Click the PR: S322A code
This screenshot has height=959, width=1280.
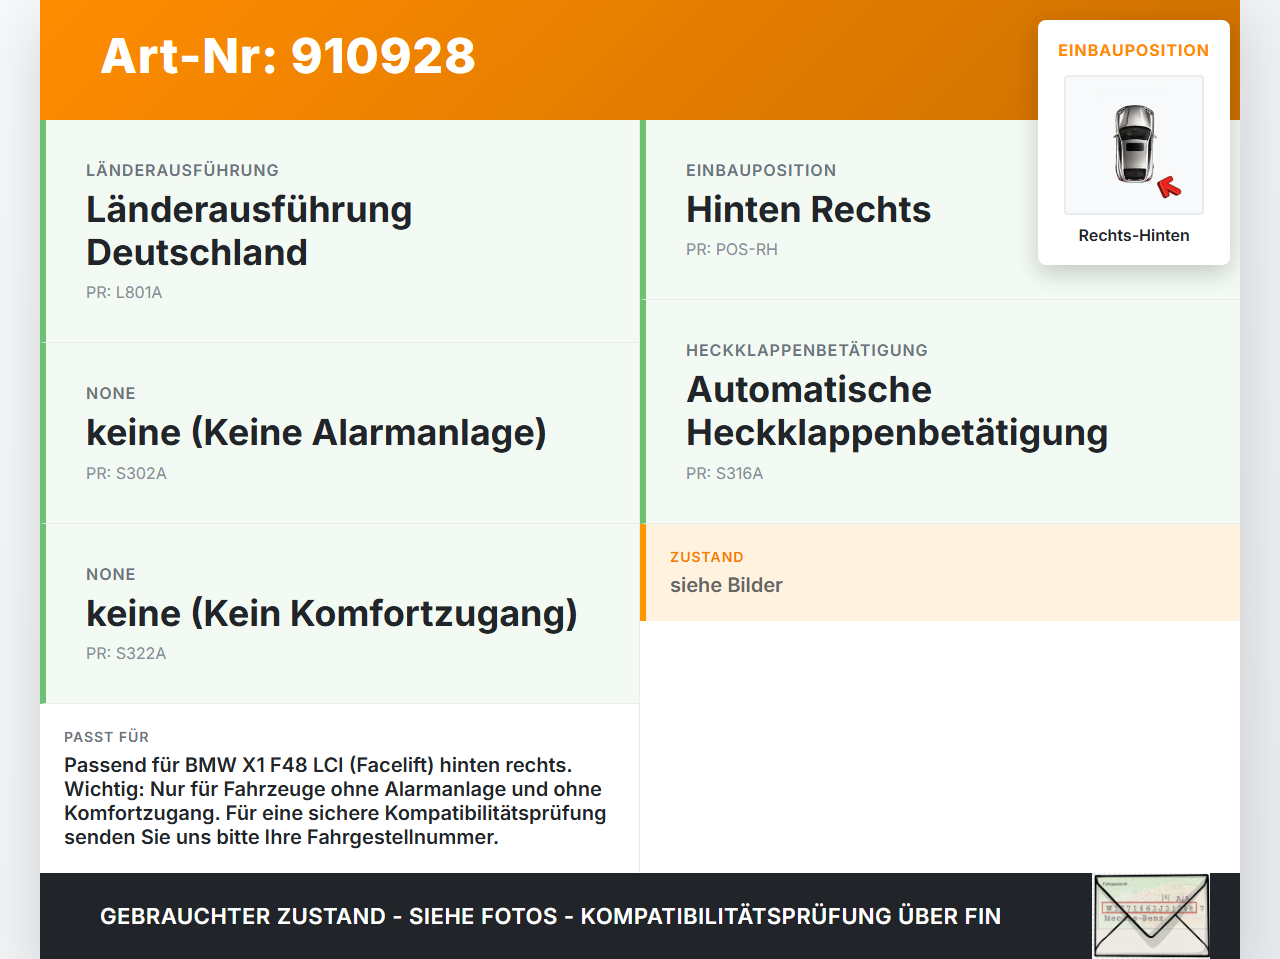(x=126, y=653)
